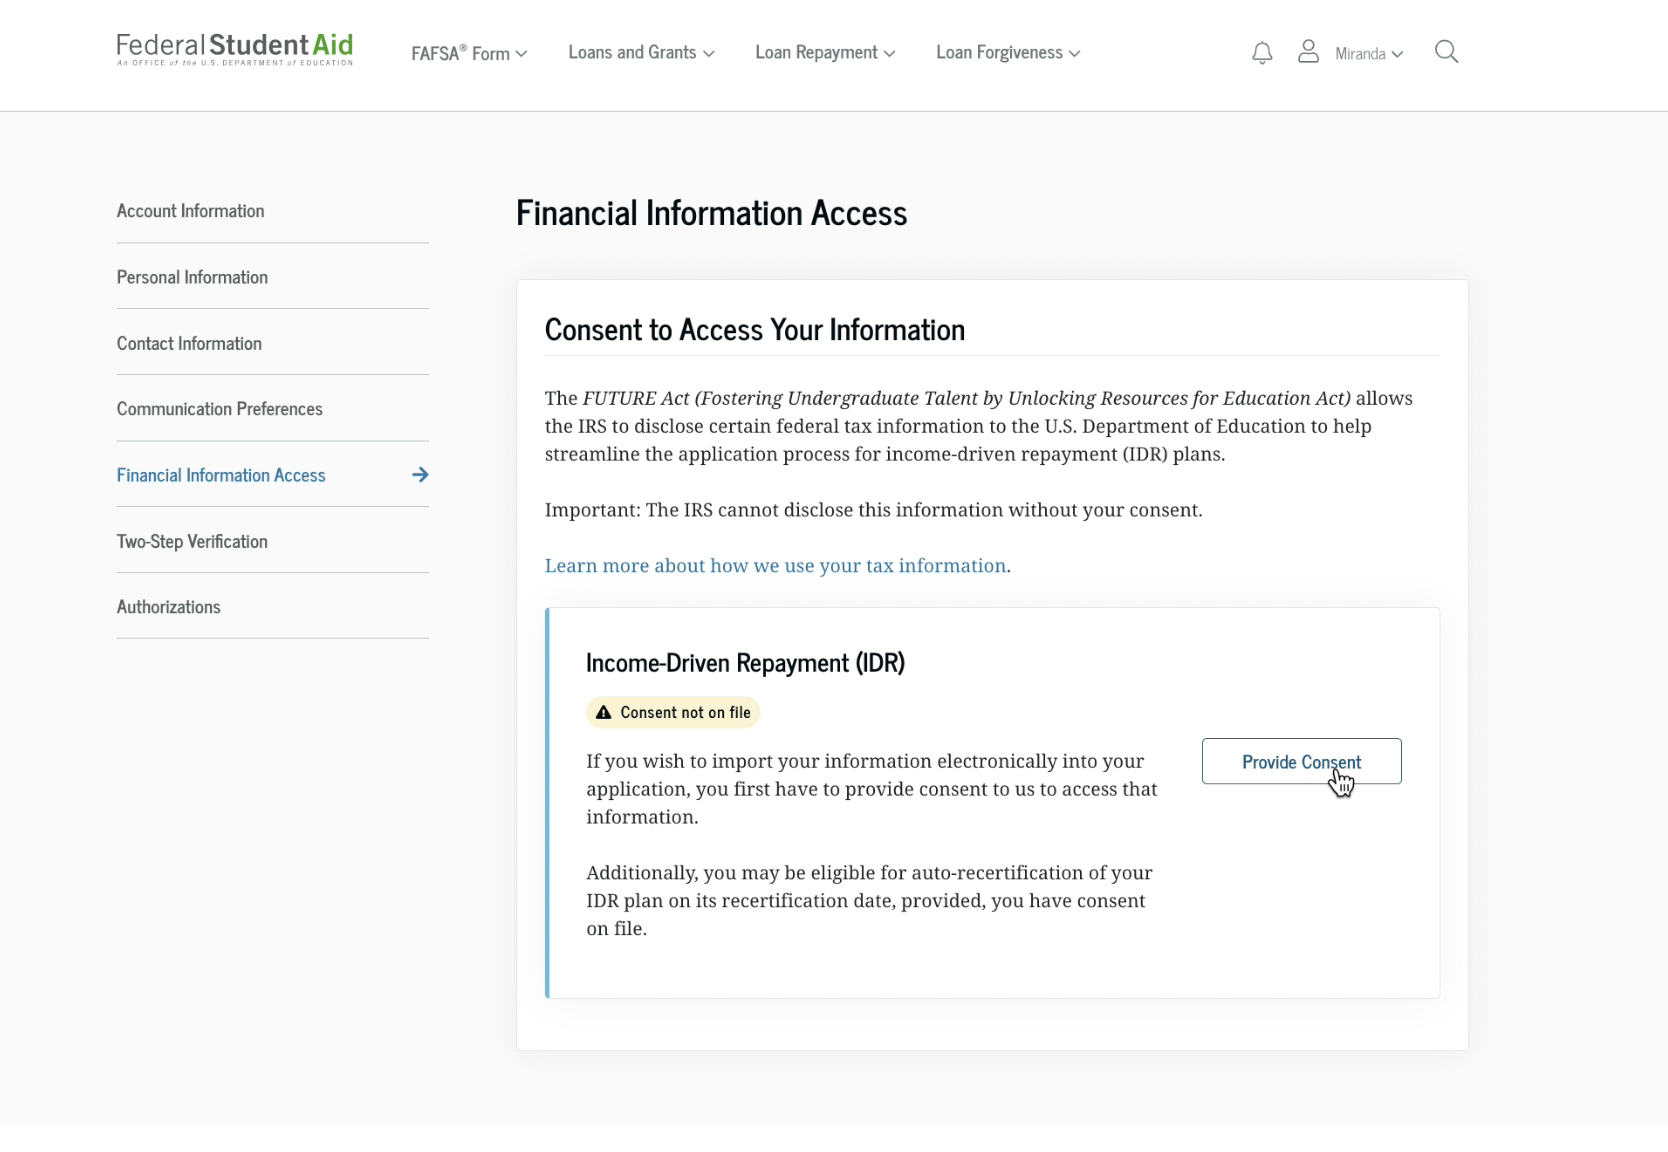Open Communication Preferences
The image size is (1668, 1152).
point(219,408)
